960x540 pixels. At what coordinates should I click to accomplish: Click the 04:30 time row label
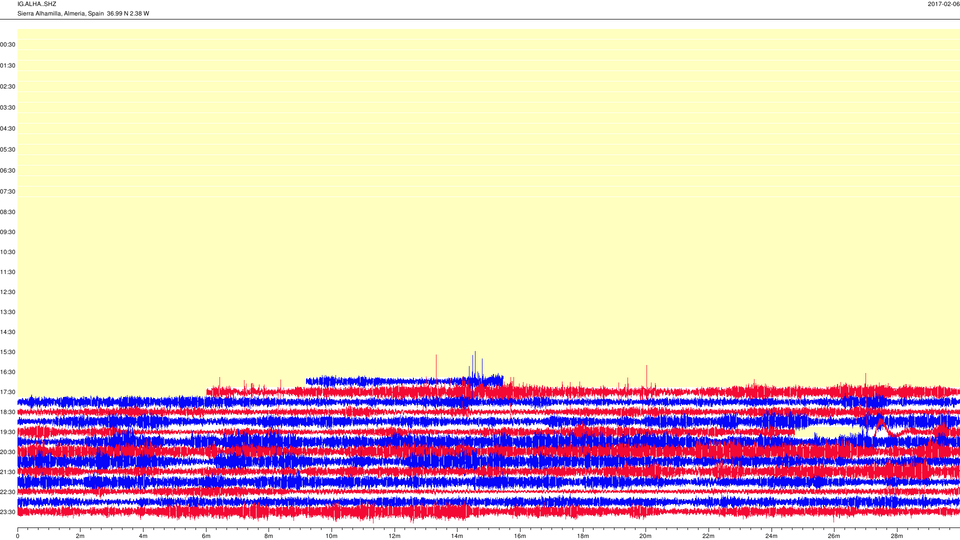(7, 129)
